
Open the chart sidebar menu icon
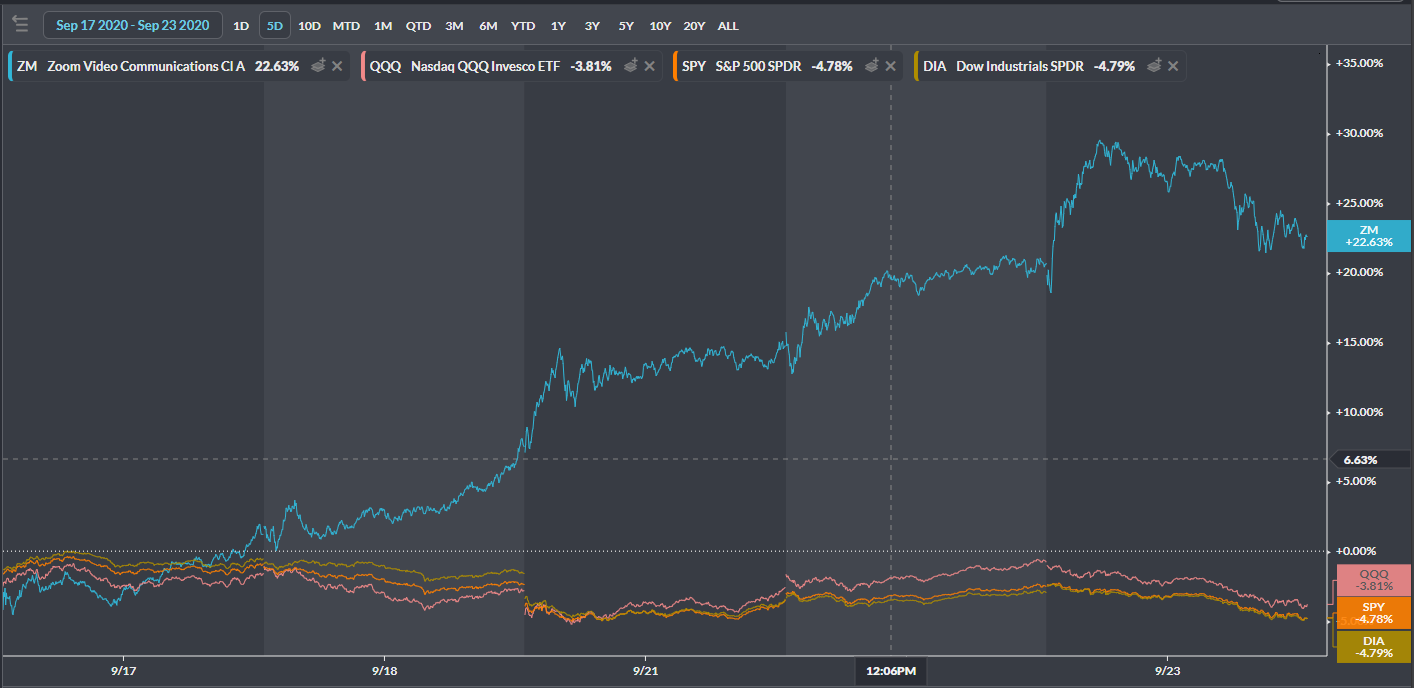(20, 25)
